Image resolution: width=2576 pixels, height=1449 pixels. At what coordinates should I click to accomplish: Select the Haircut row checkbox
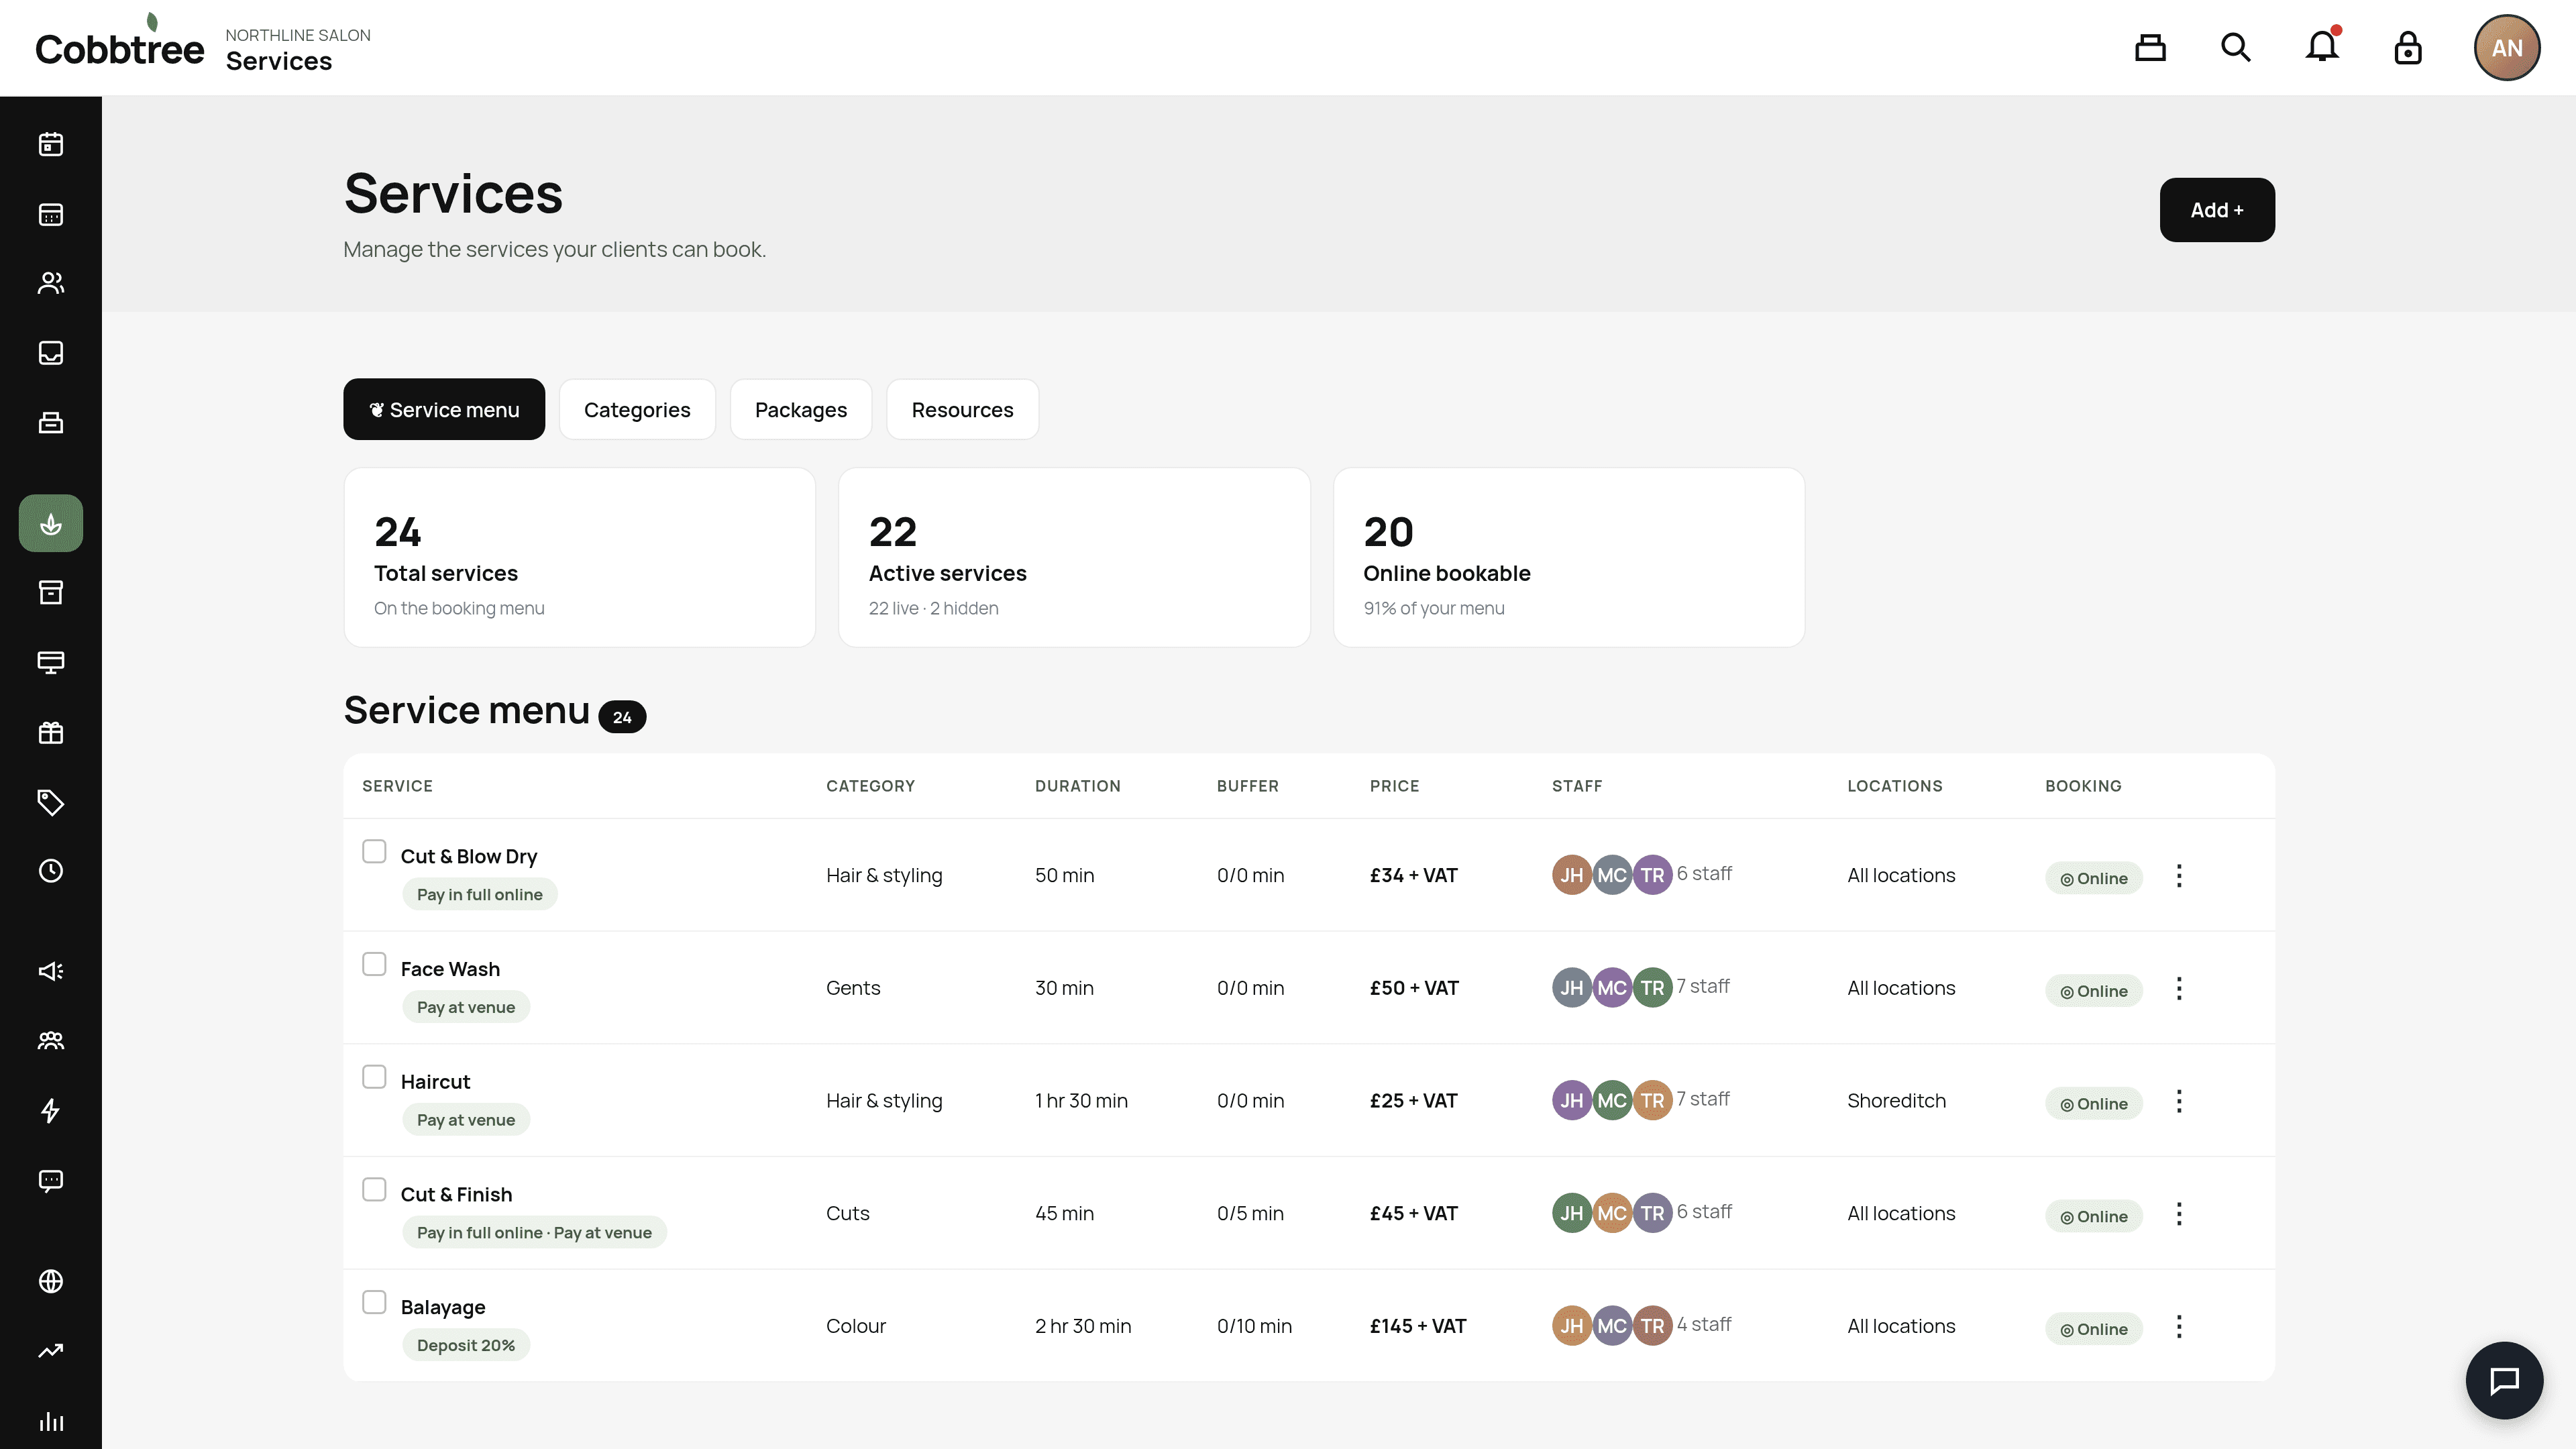[x=374, y=1077]
